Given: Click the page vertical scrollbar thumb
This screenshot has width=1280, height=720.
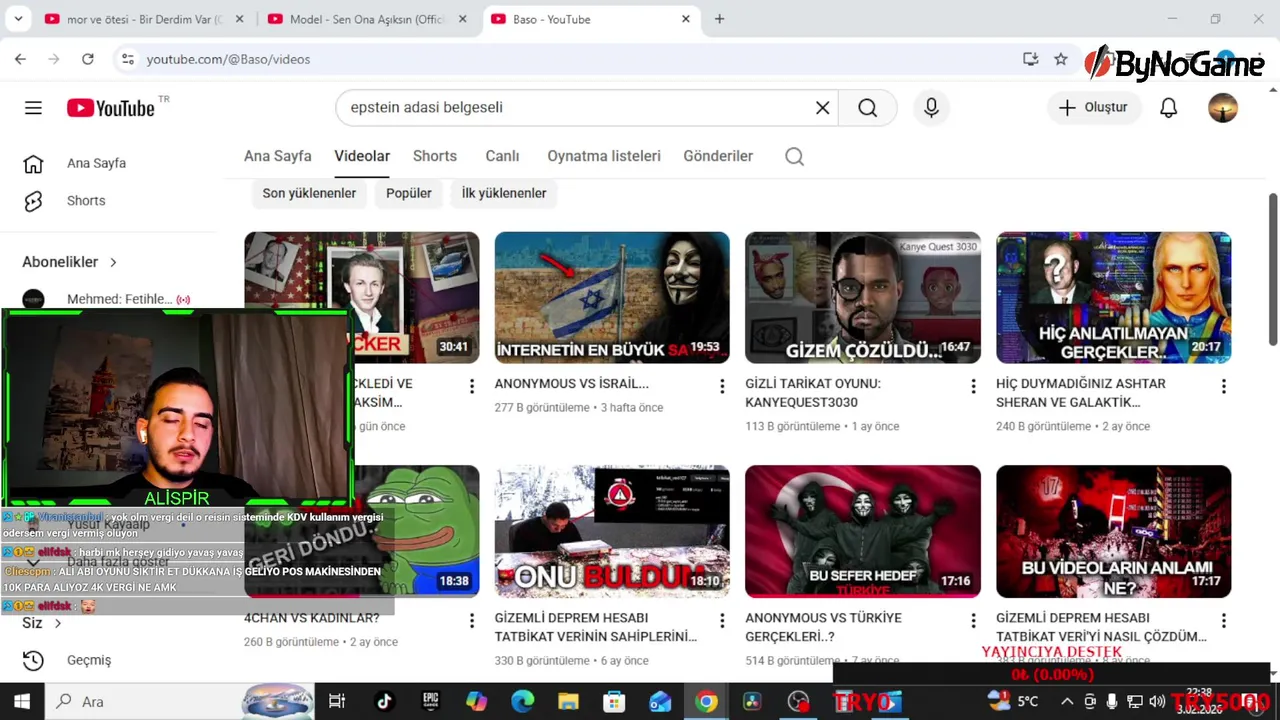Looking at the screenshot, I should tap(1273, 270).
